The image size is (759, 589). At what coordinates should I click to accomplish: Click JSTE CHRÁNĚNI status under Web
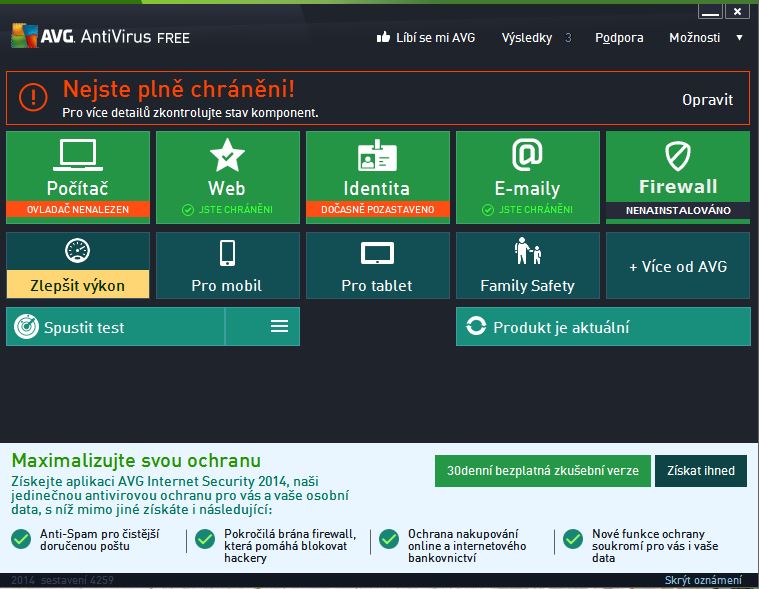point(227,210)
